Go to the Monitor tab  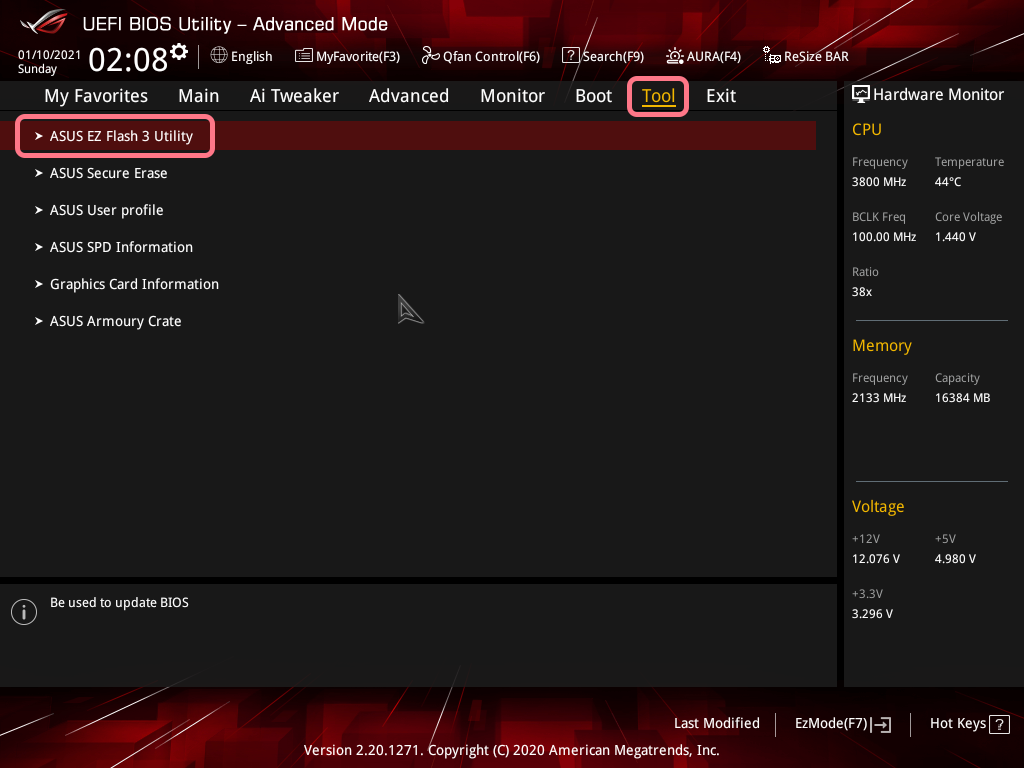512,96
